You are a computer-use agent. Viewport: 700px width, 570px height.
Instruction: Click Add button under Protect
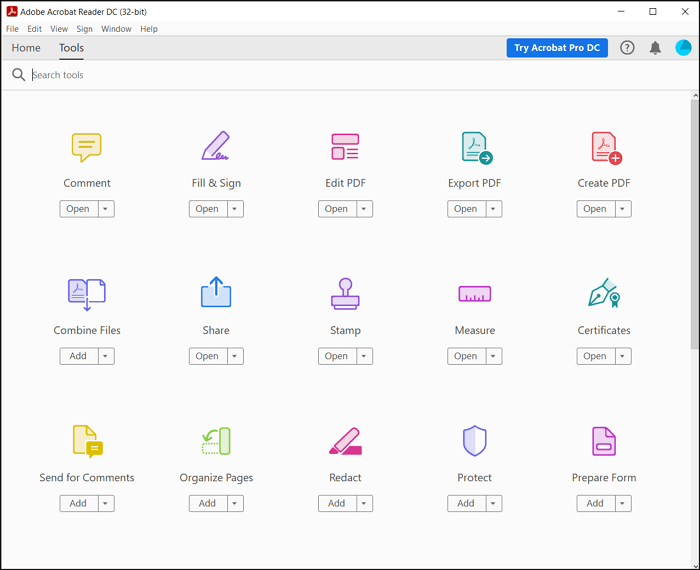pos(466,503)
